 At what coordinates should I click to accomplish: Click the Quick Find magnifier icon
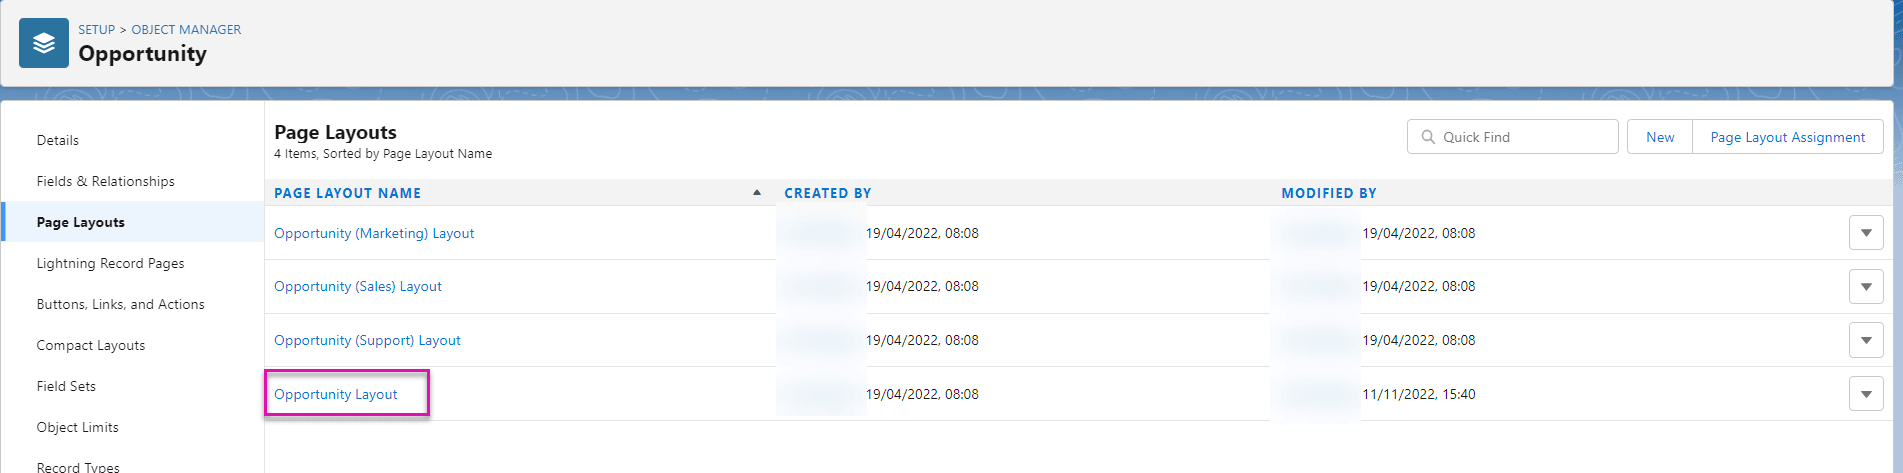pyautogui.click(x=1428, y=137)
